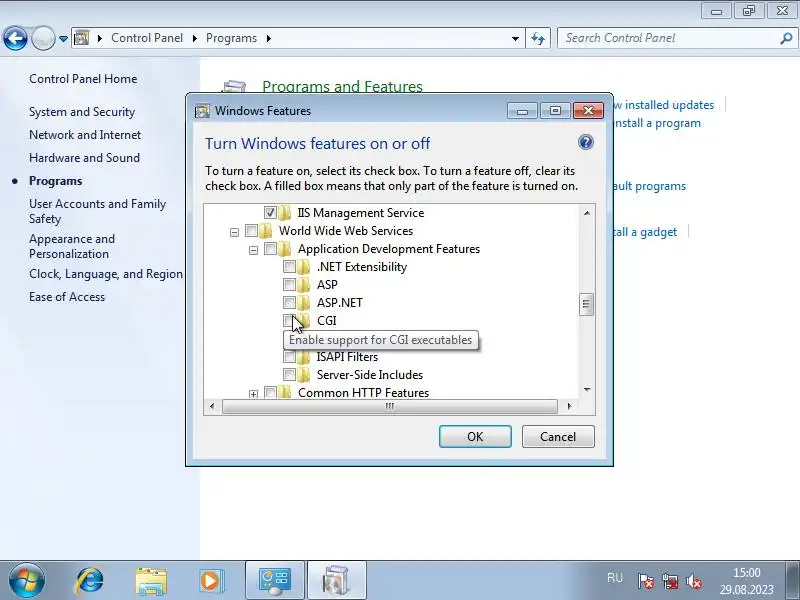Click the Help question mark icon
The height and width of the screenshot is (600, 800).
(x=586, y=142)
